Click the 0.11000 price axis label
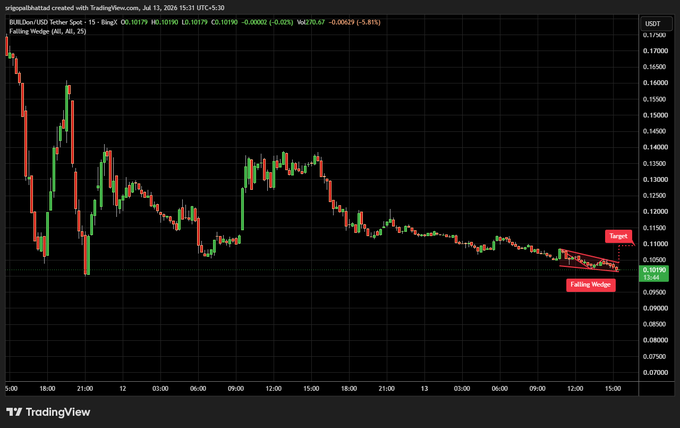 (x=655, y=244)
